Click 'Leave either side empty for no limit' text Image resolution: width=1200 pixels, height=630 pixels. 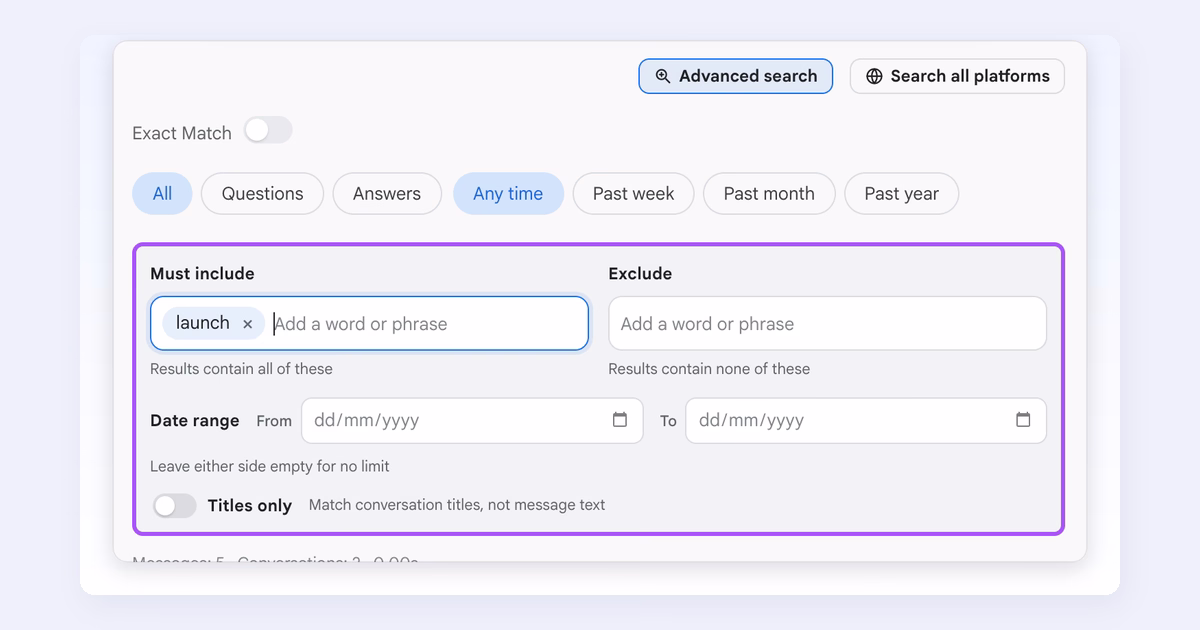[270, 466]
